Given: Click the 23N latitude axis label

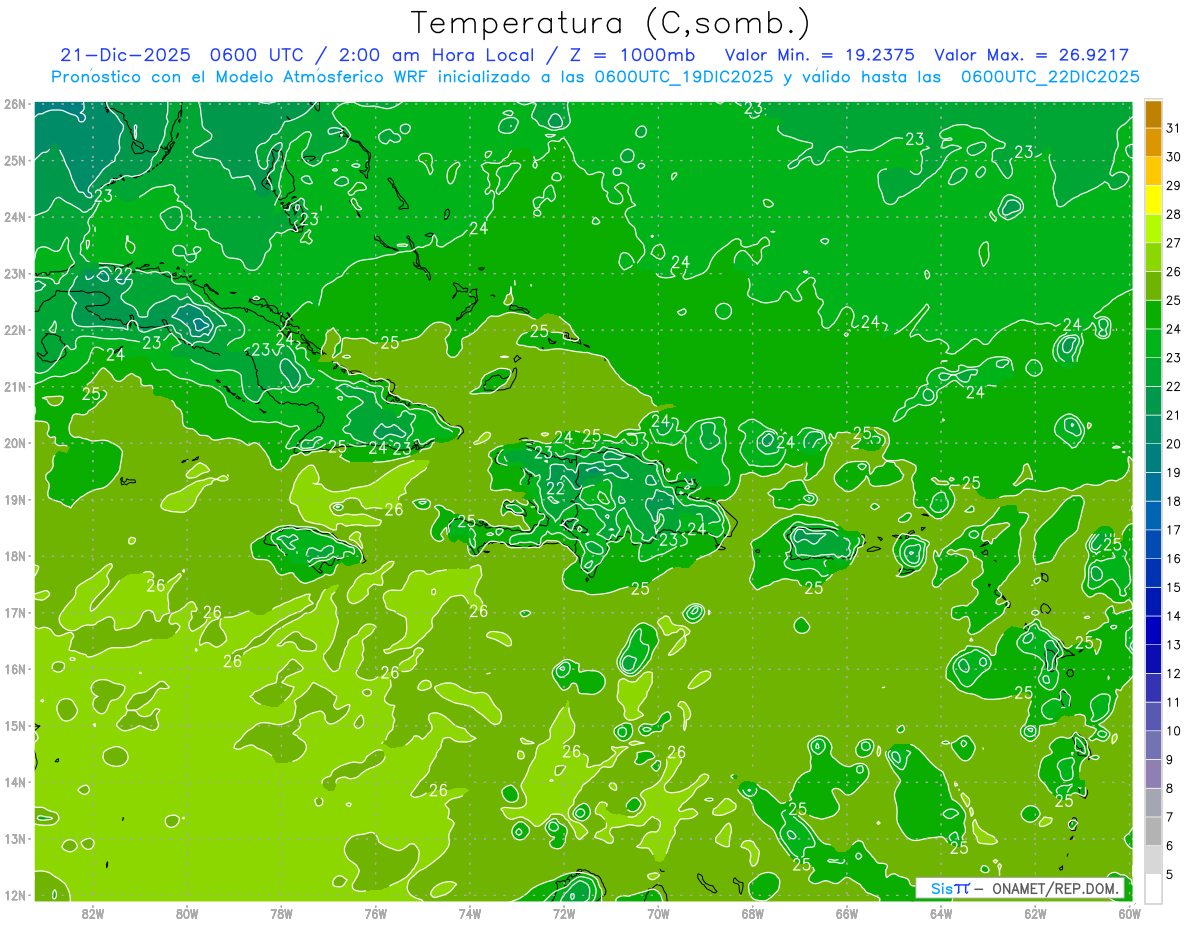Looking at the screenshot, I should click(x=14, y=273).
